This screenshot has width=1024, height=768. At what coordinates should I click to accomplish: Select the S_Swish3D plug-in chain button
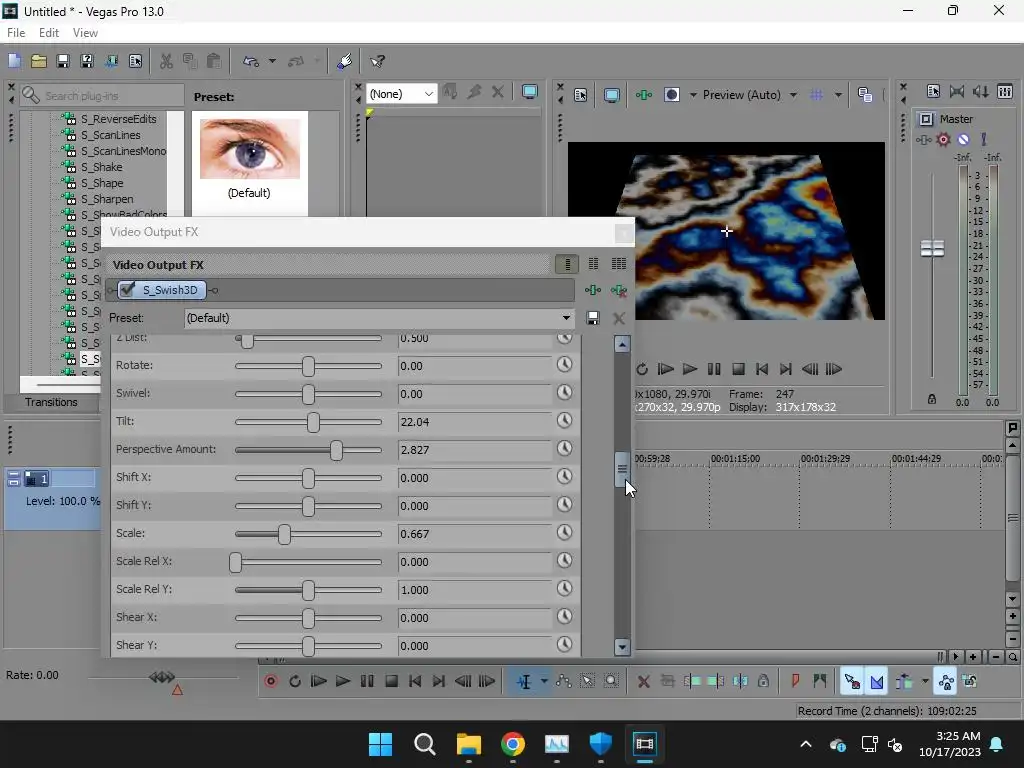[x=162, y=290]
